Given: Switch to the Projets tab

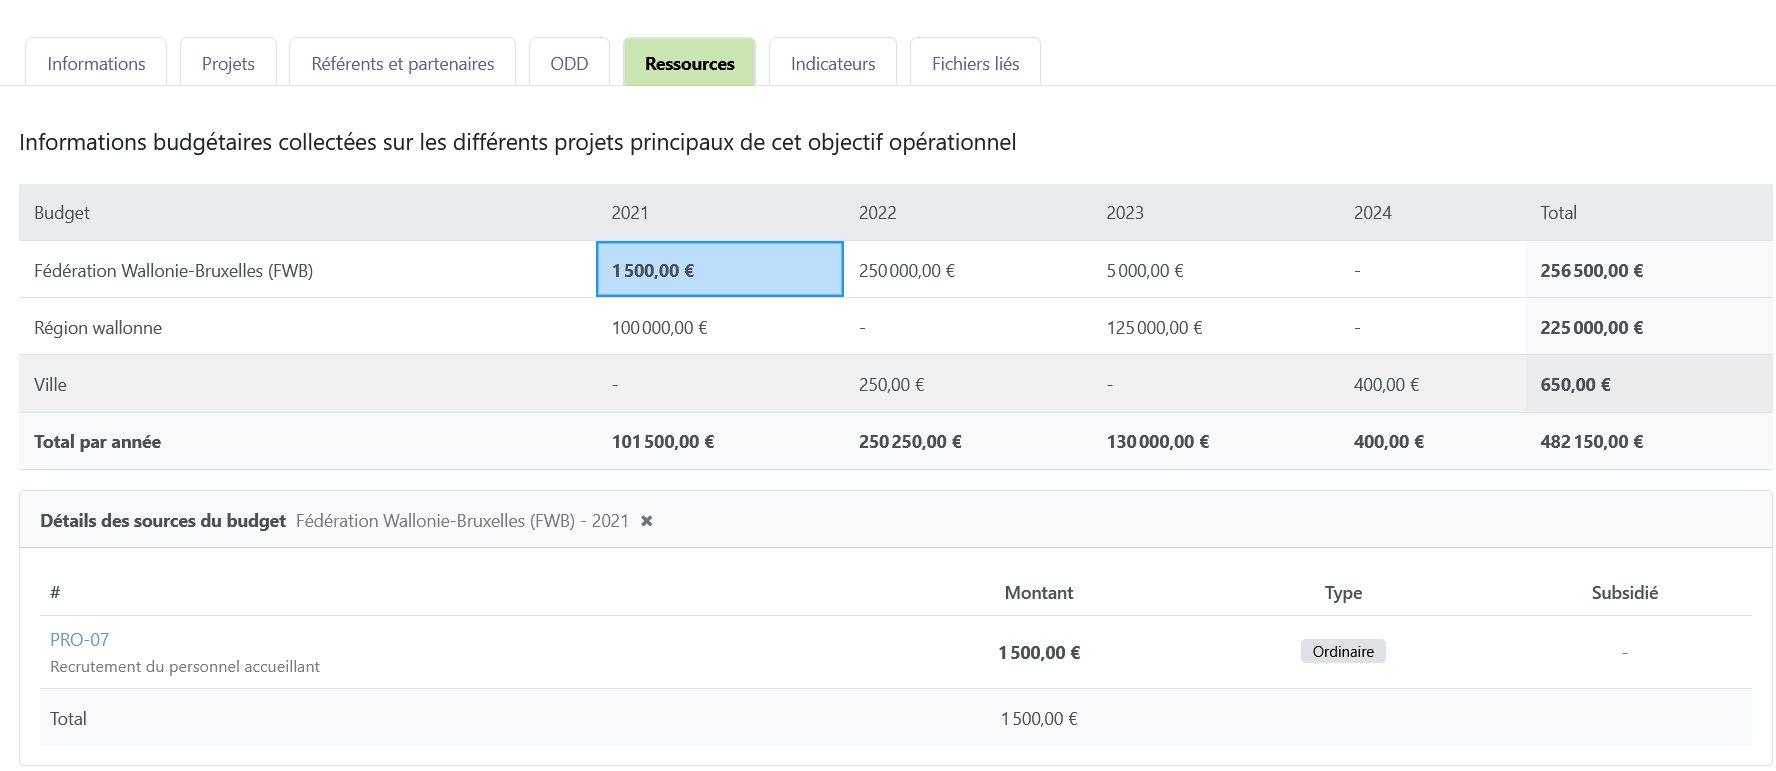Looking at the screenshot, I should (228, 63).
